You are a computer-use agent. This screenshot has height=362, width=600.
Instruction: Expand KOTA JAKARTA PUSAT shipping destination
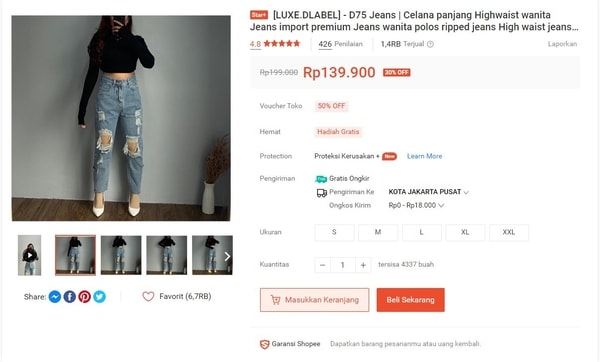point(429,192)
